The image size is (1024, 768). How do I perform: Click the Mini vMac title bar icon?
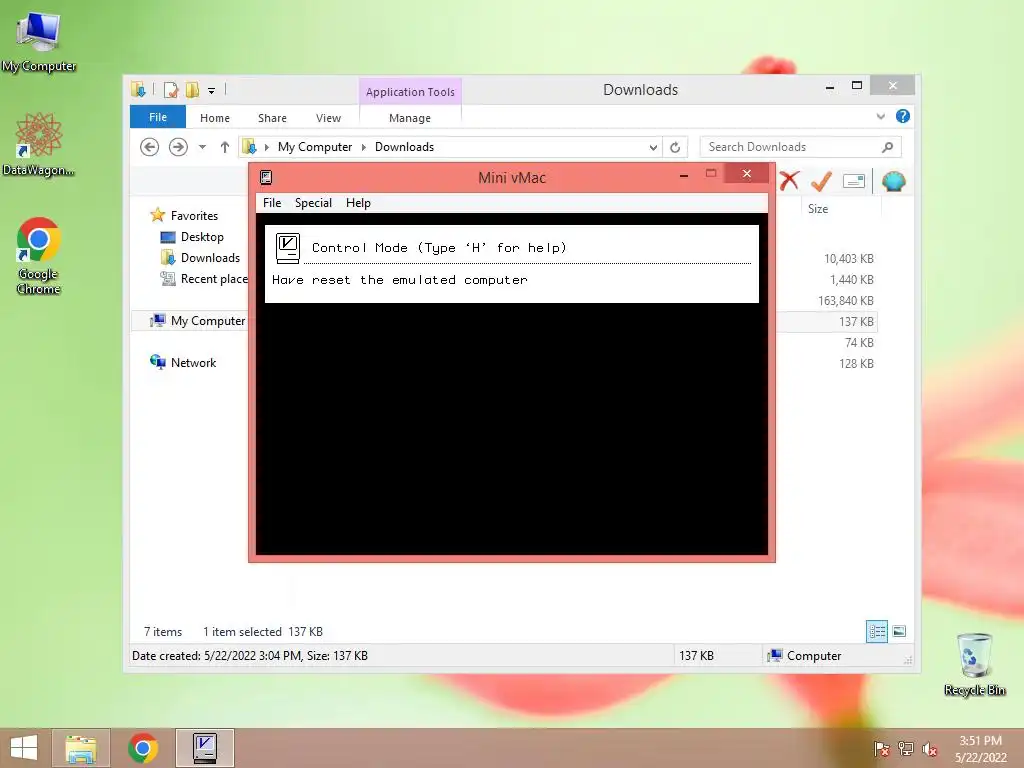[x=266, y=178]
